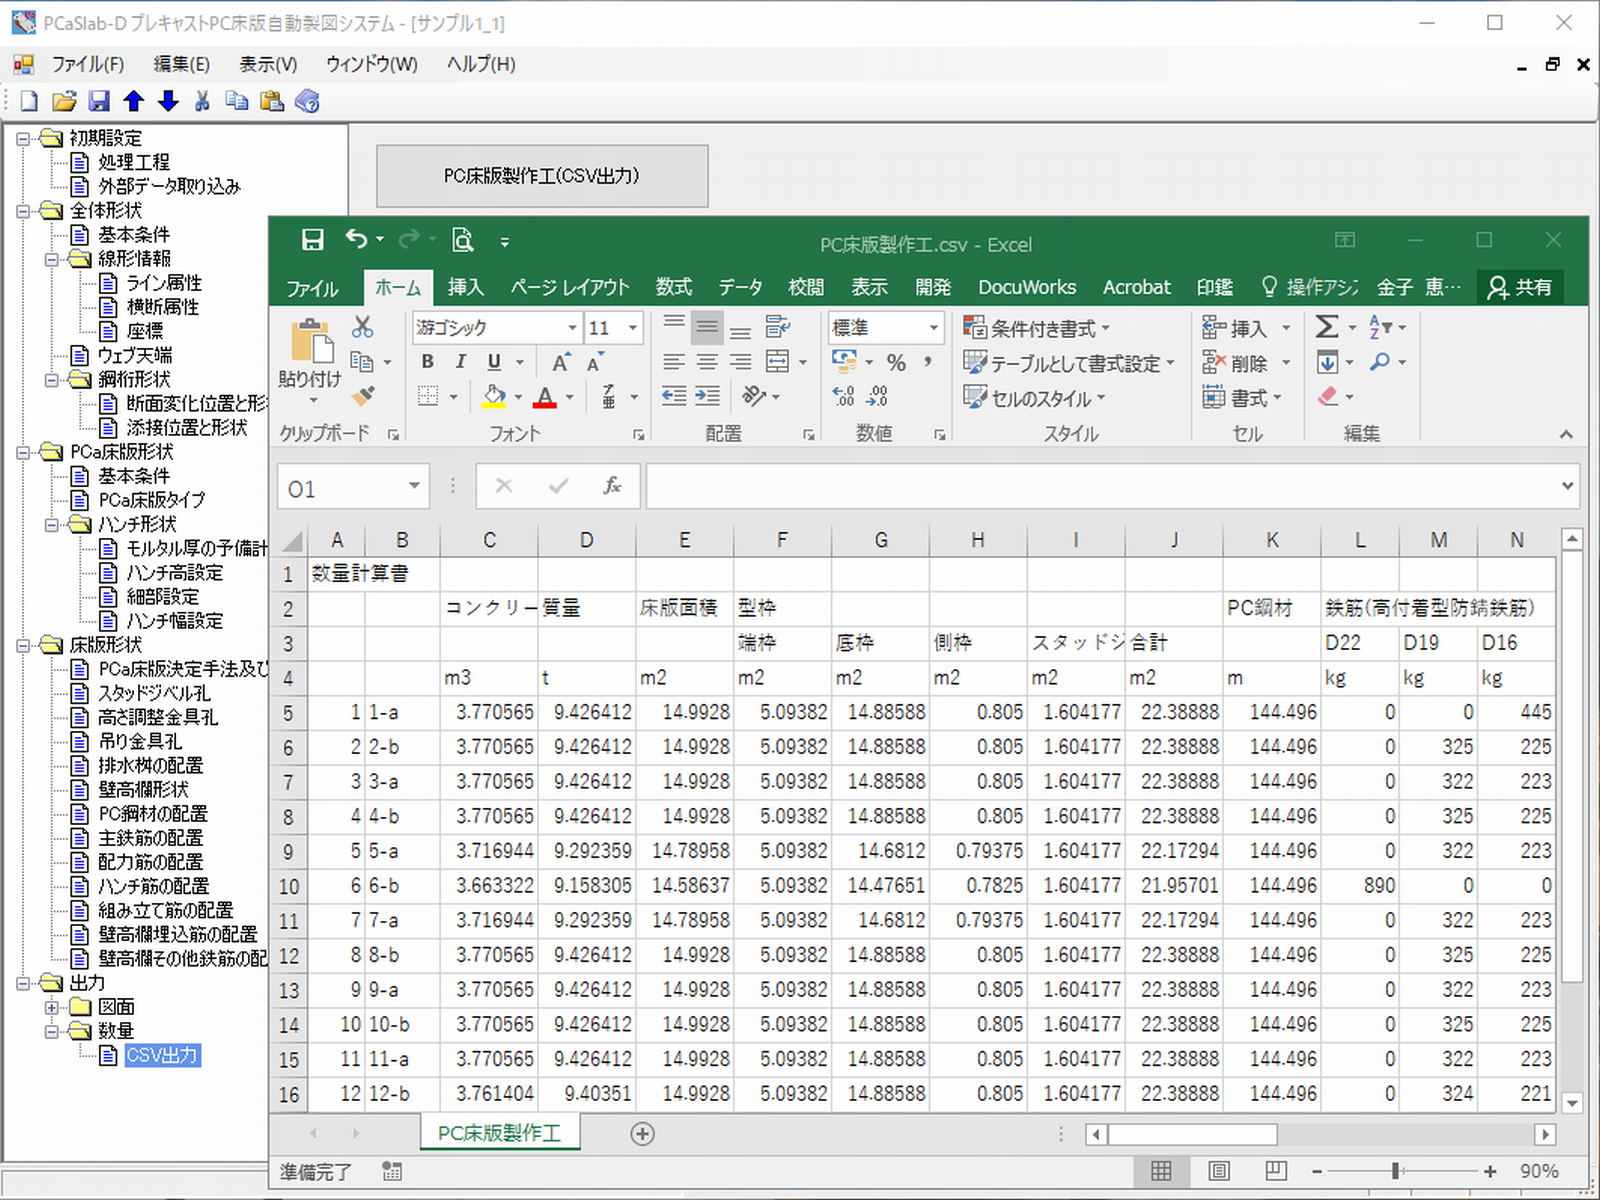Click the Insert Function fx icon
Image resolution: width=1600 pixels, height=1200 pixels.
(x=612, y=486)
